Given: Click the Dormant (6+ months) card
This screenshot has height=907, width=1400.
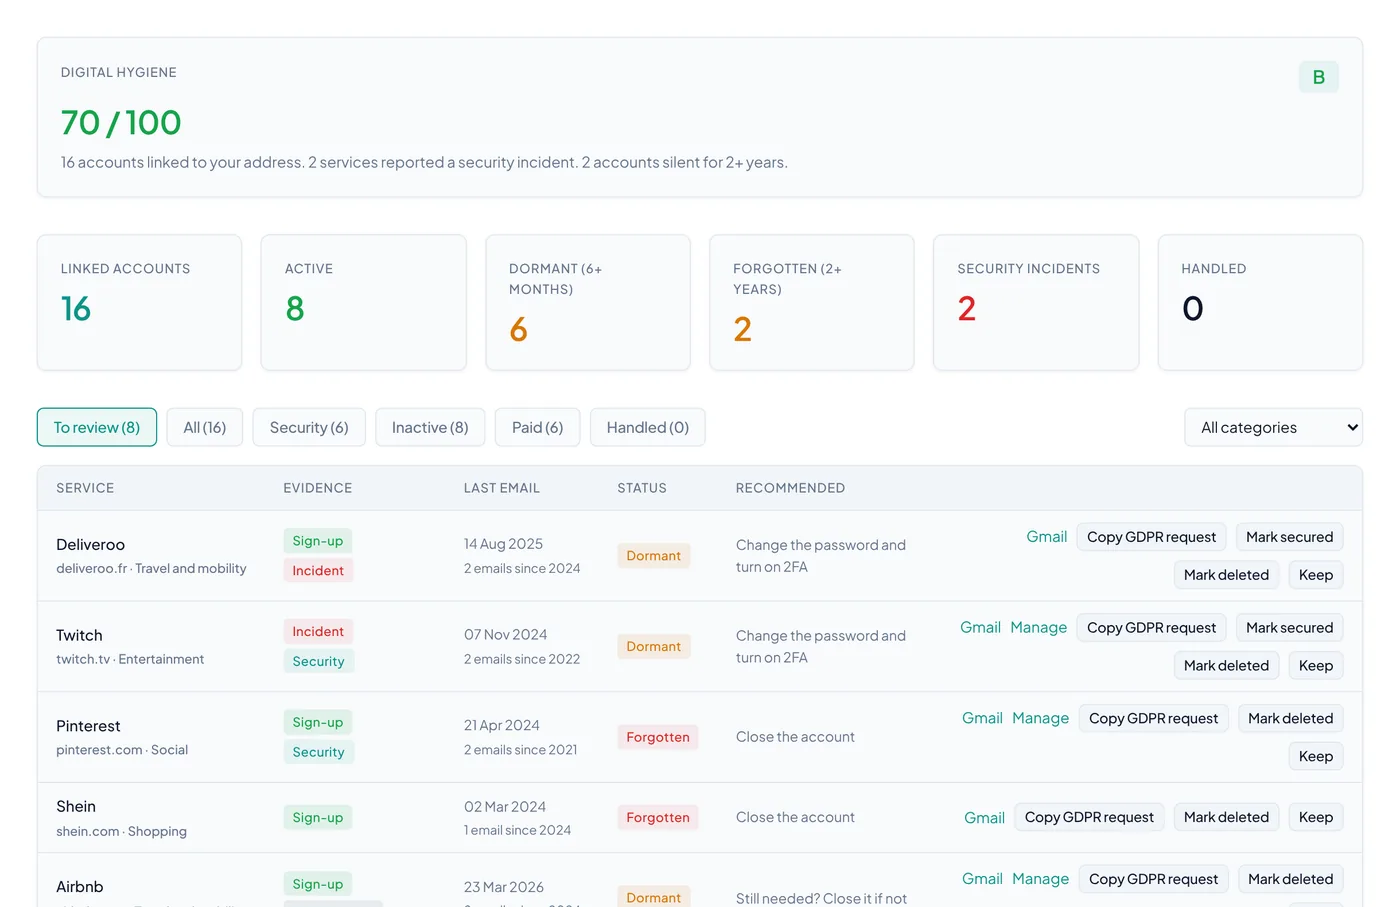Looking at the screenshot, I should [588, 303].
